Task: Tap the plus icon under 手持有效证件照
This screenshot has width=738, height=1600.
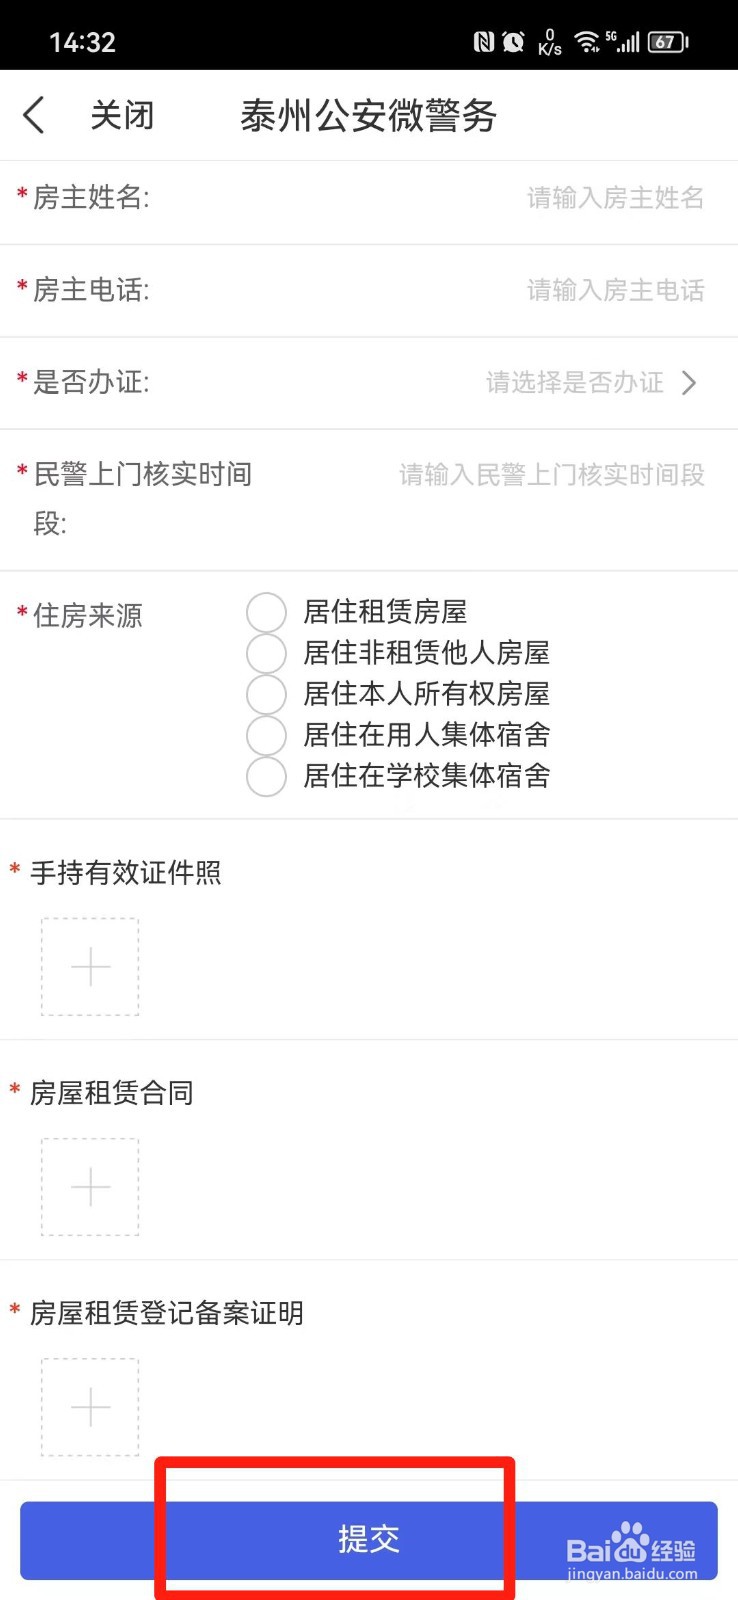Action: click(90, 967)
